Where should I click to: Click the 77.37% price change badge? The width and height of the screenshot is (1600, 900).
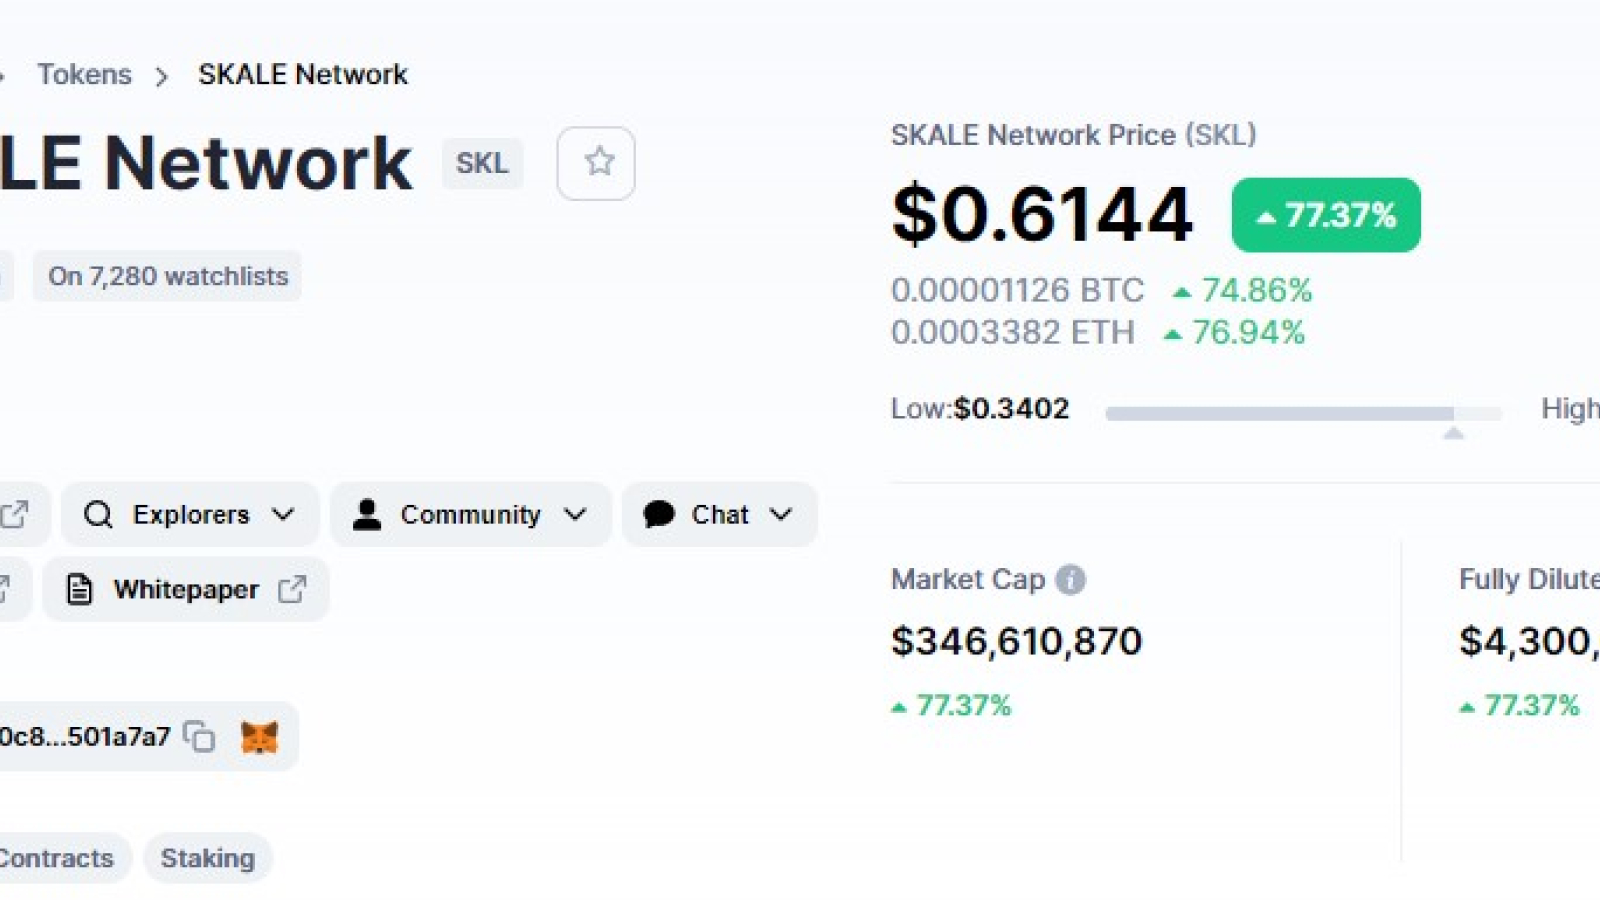[1326, 215]
